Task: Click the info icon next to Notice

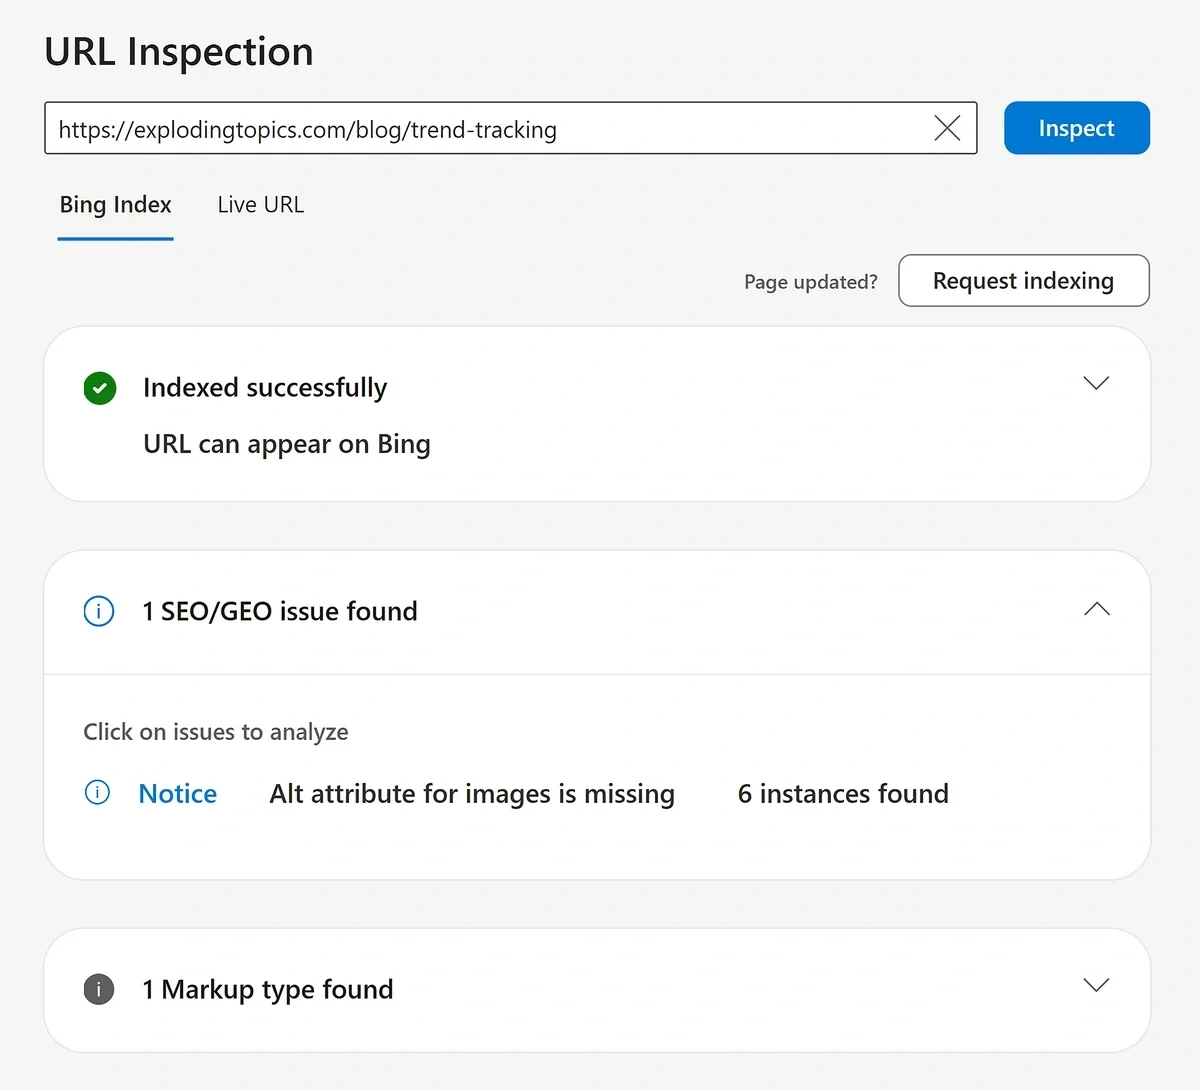Action: coord(97,792)
